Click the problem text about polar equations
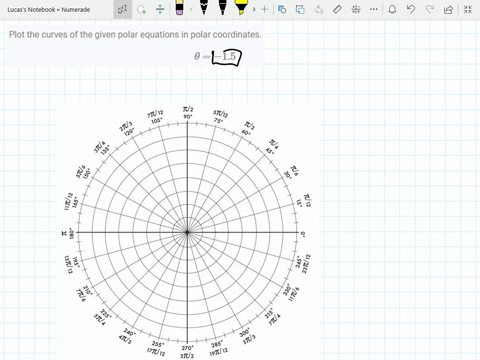Viewport: 480px width, 360px height. click(135, 34)
